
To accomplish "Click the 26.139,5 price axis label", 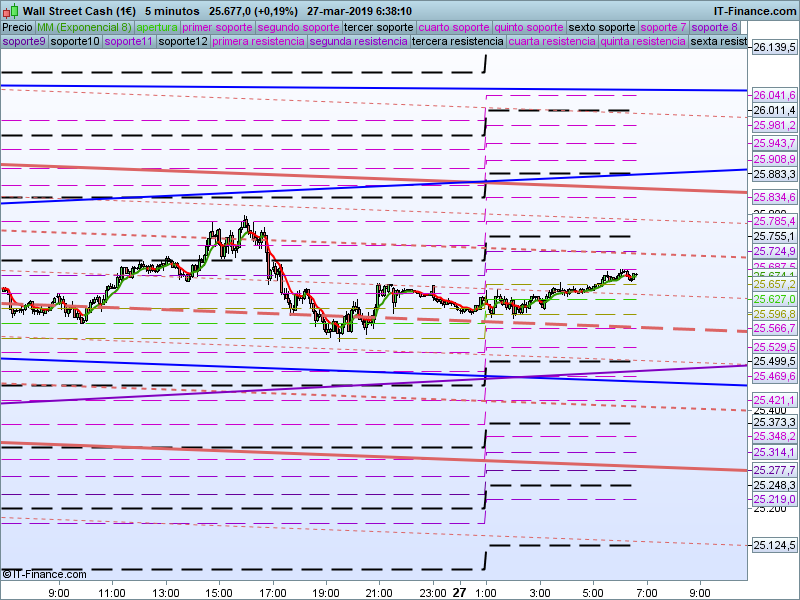I will coord(774,47).
